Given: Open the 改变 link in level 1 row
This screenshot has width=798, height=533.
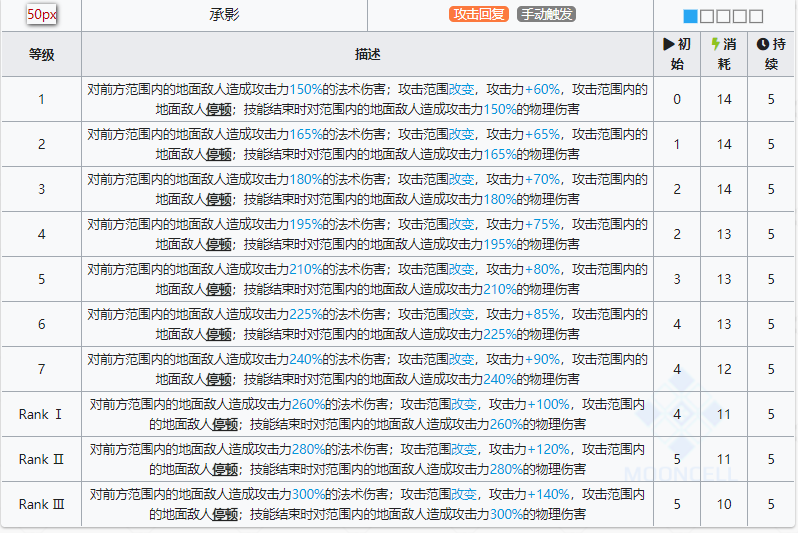Looking at the screenshot, I should (461, 90).
